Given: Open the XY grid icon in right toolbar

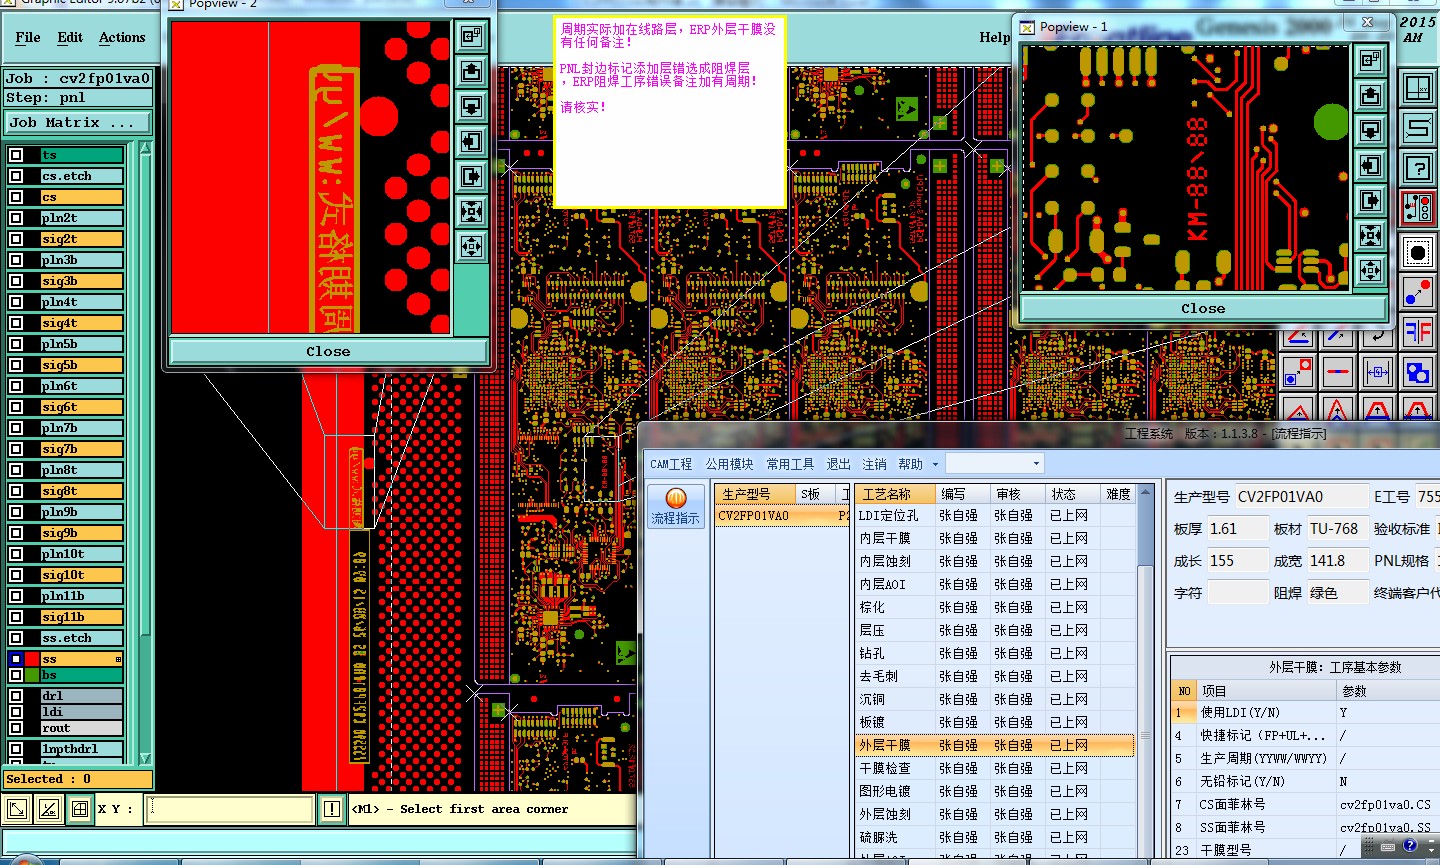Looking at the screenshot, I should (1418, 88).
